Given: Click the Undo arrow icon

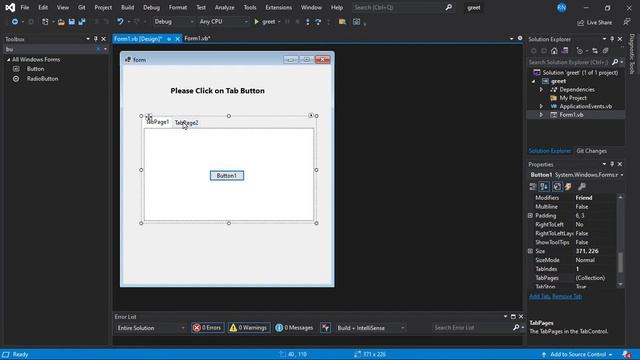Looking at the screenshot, I should [x=120, y=22].
